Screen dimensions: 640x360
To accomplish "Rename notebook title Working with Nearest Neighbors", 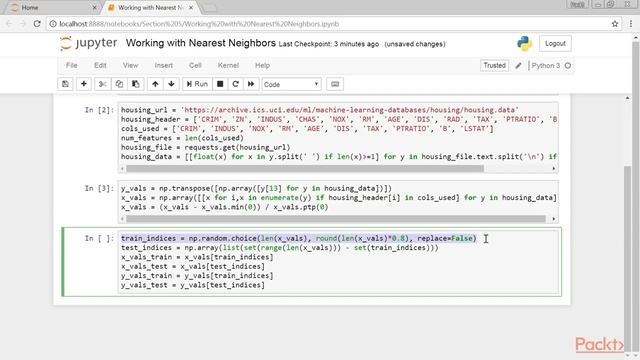I will point(201,43).
